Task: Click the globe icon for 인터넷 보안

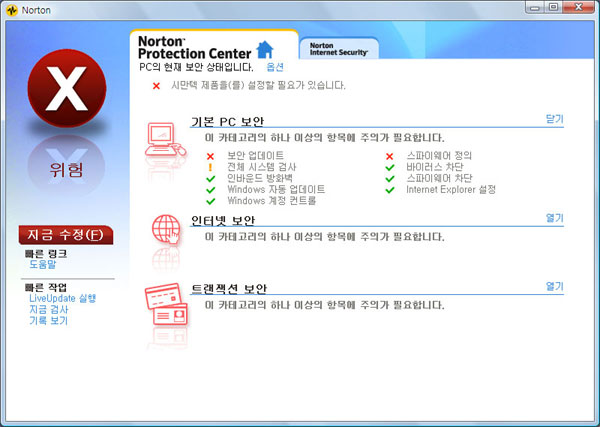Action: tap(166, 229)
